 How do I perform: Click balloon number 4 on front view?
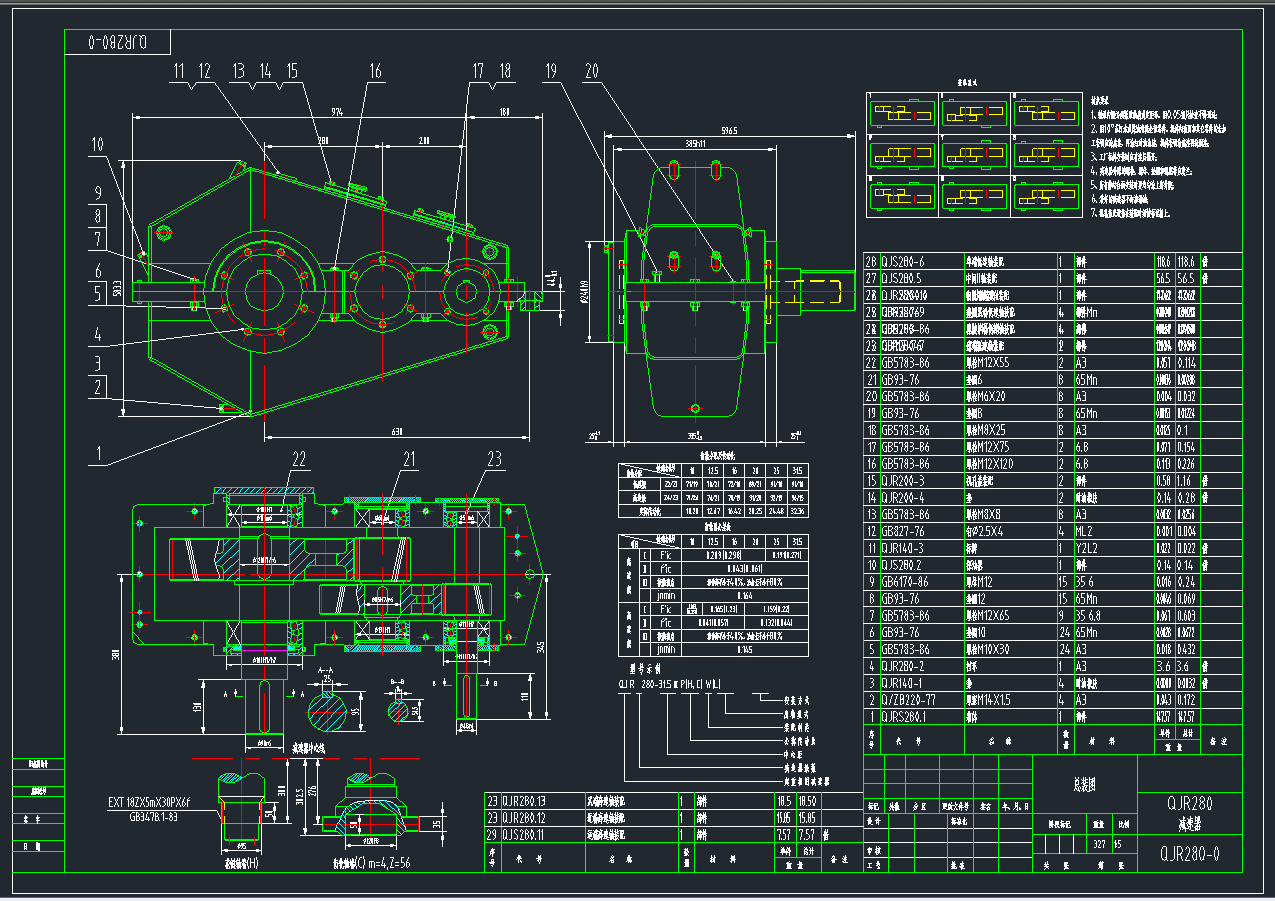99,334
